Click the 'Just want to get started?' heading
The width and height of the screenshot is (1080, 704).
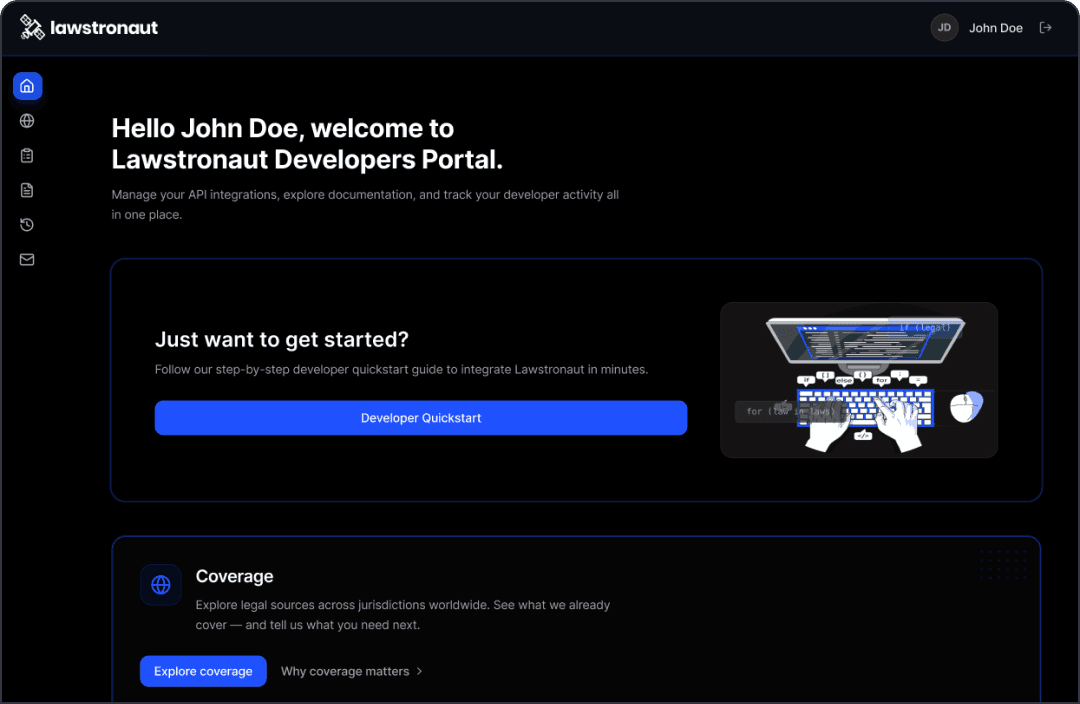[x=282, y=339]
